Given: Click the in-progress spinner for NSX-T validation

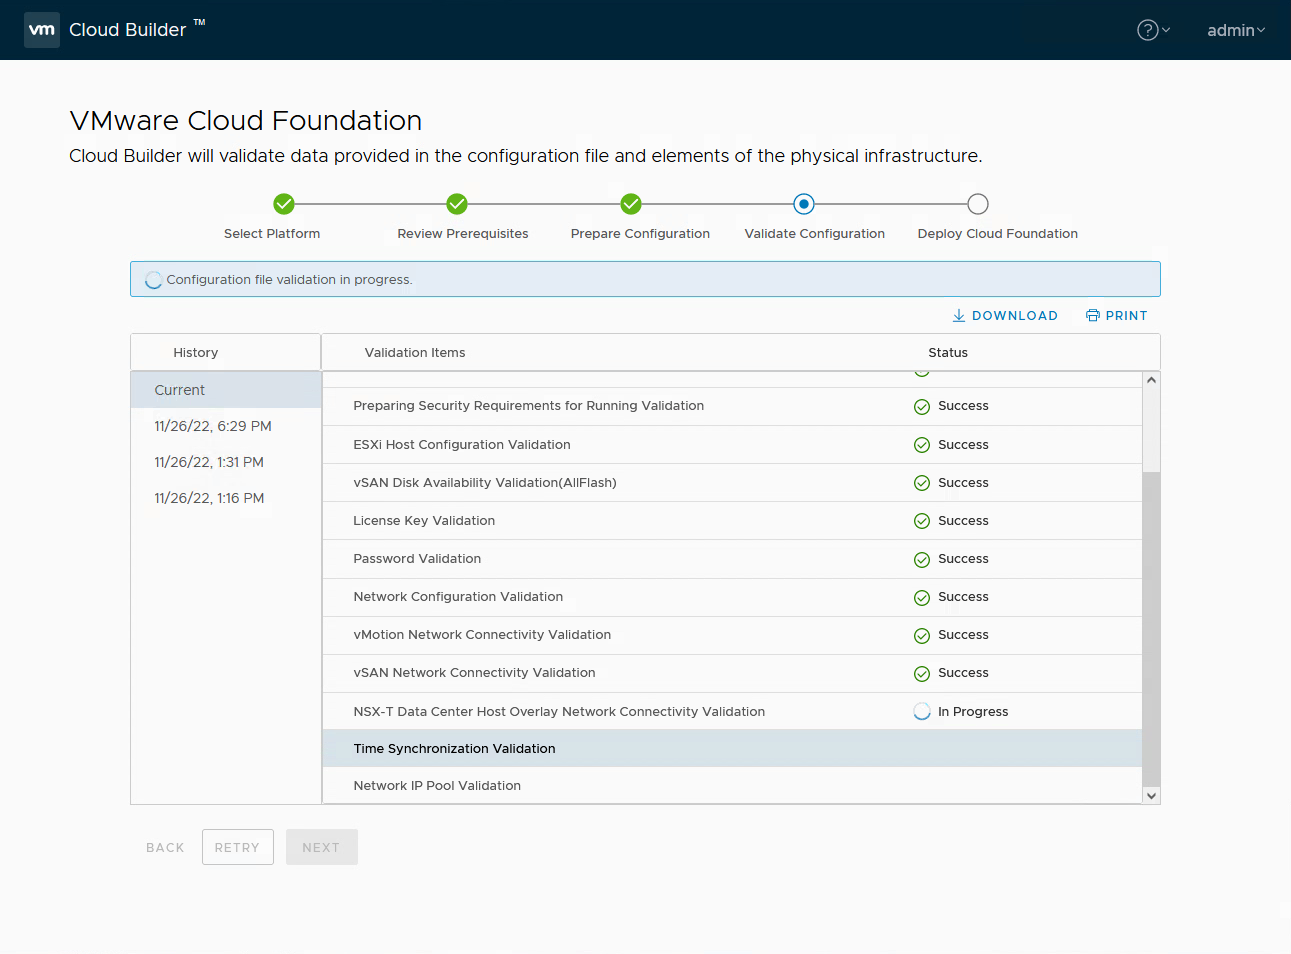Looking at the screenshot, I should tap(921, 711).
